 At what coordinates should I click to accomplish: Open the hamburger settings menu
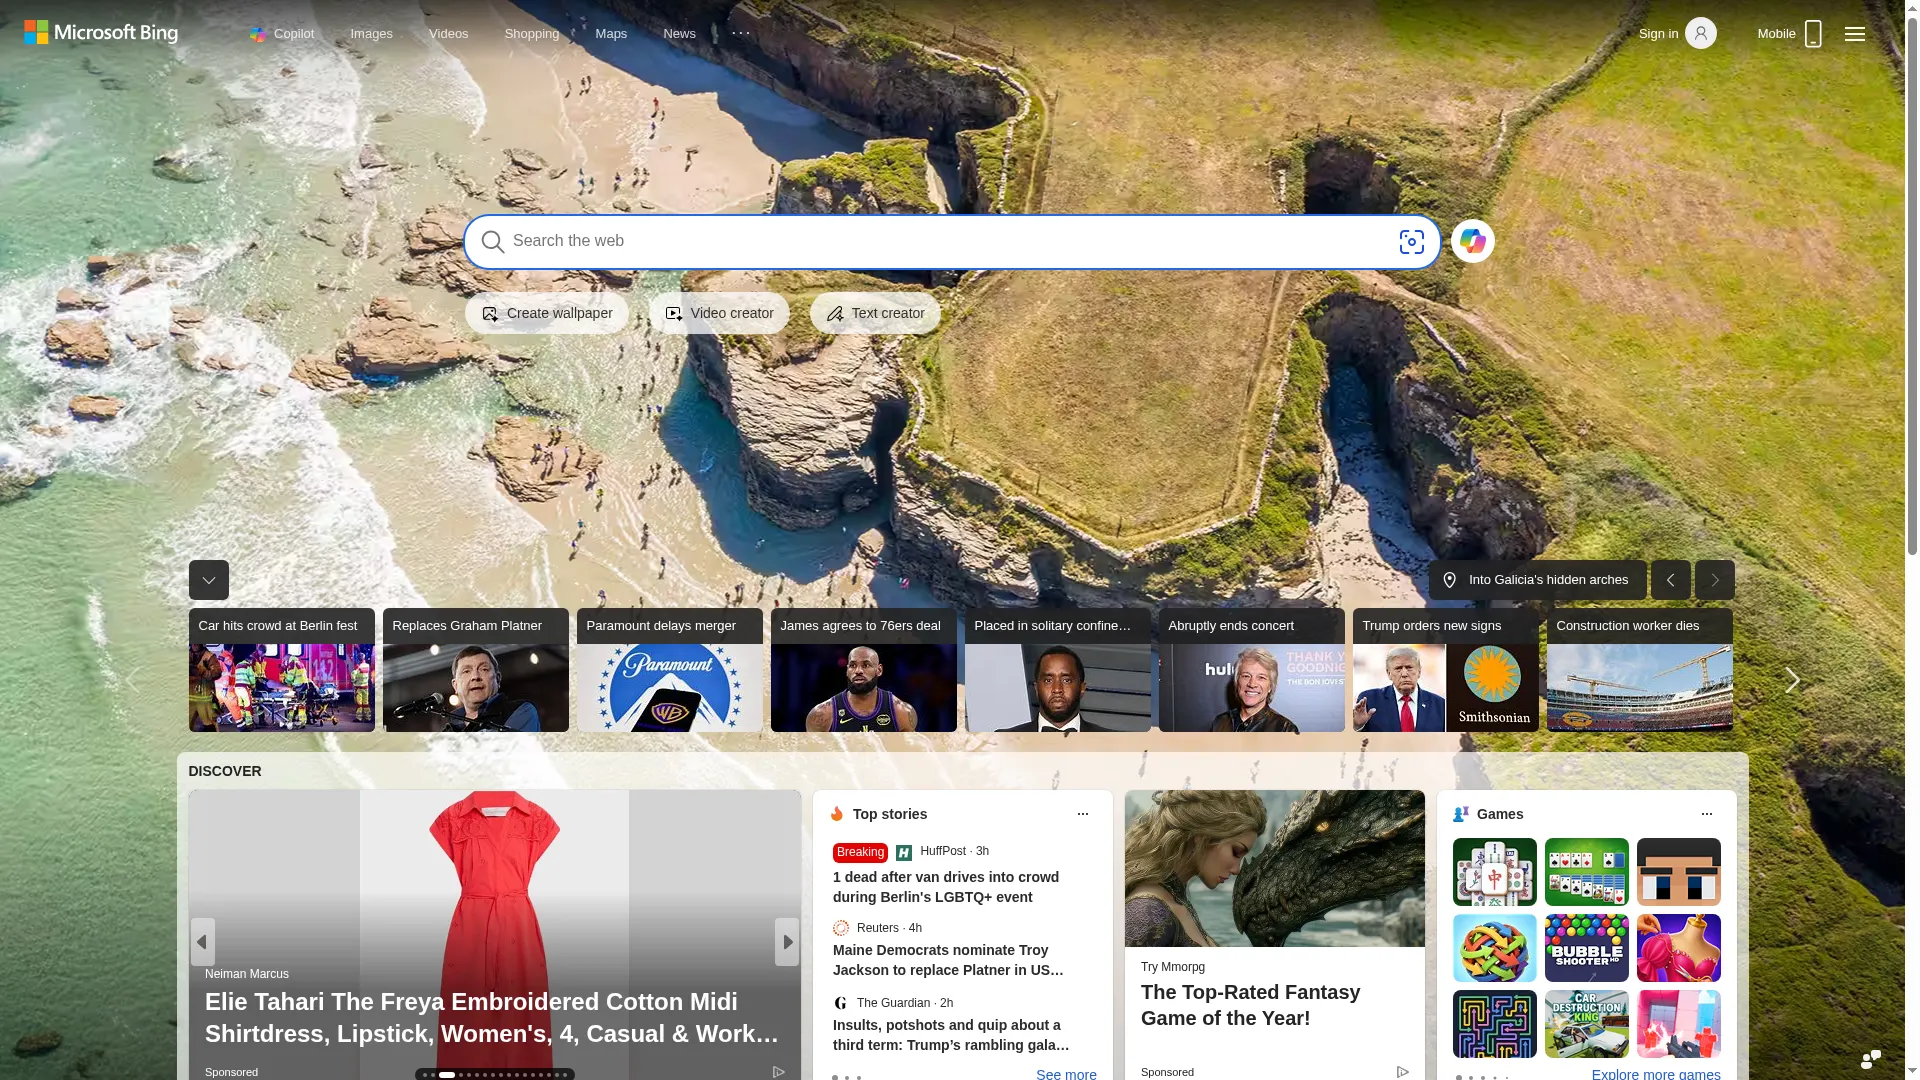1854,34
